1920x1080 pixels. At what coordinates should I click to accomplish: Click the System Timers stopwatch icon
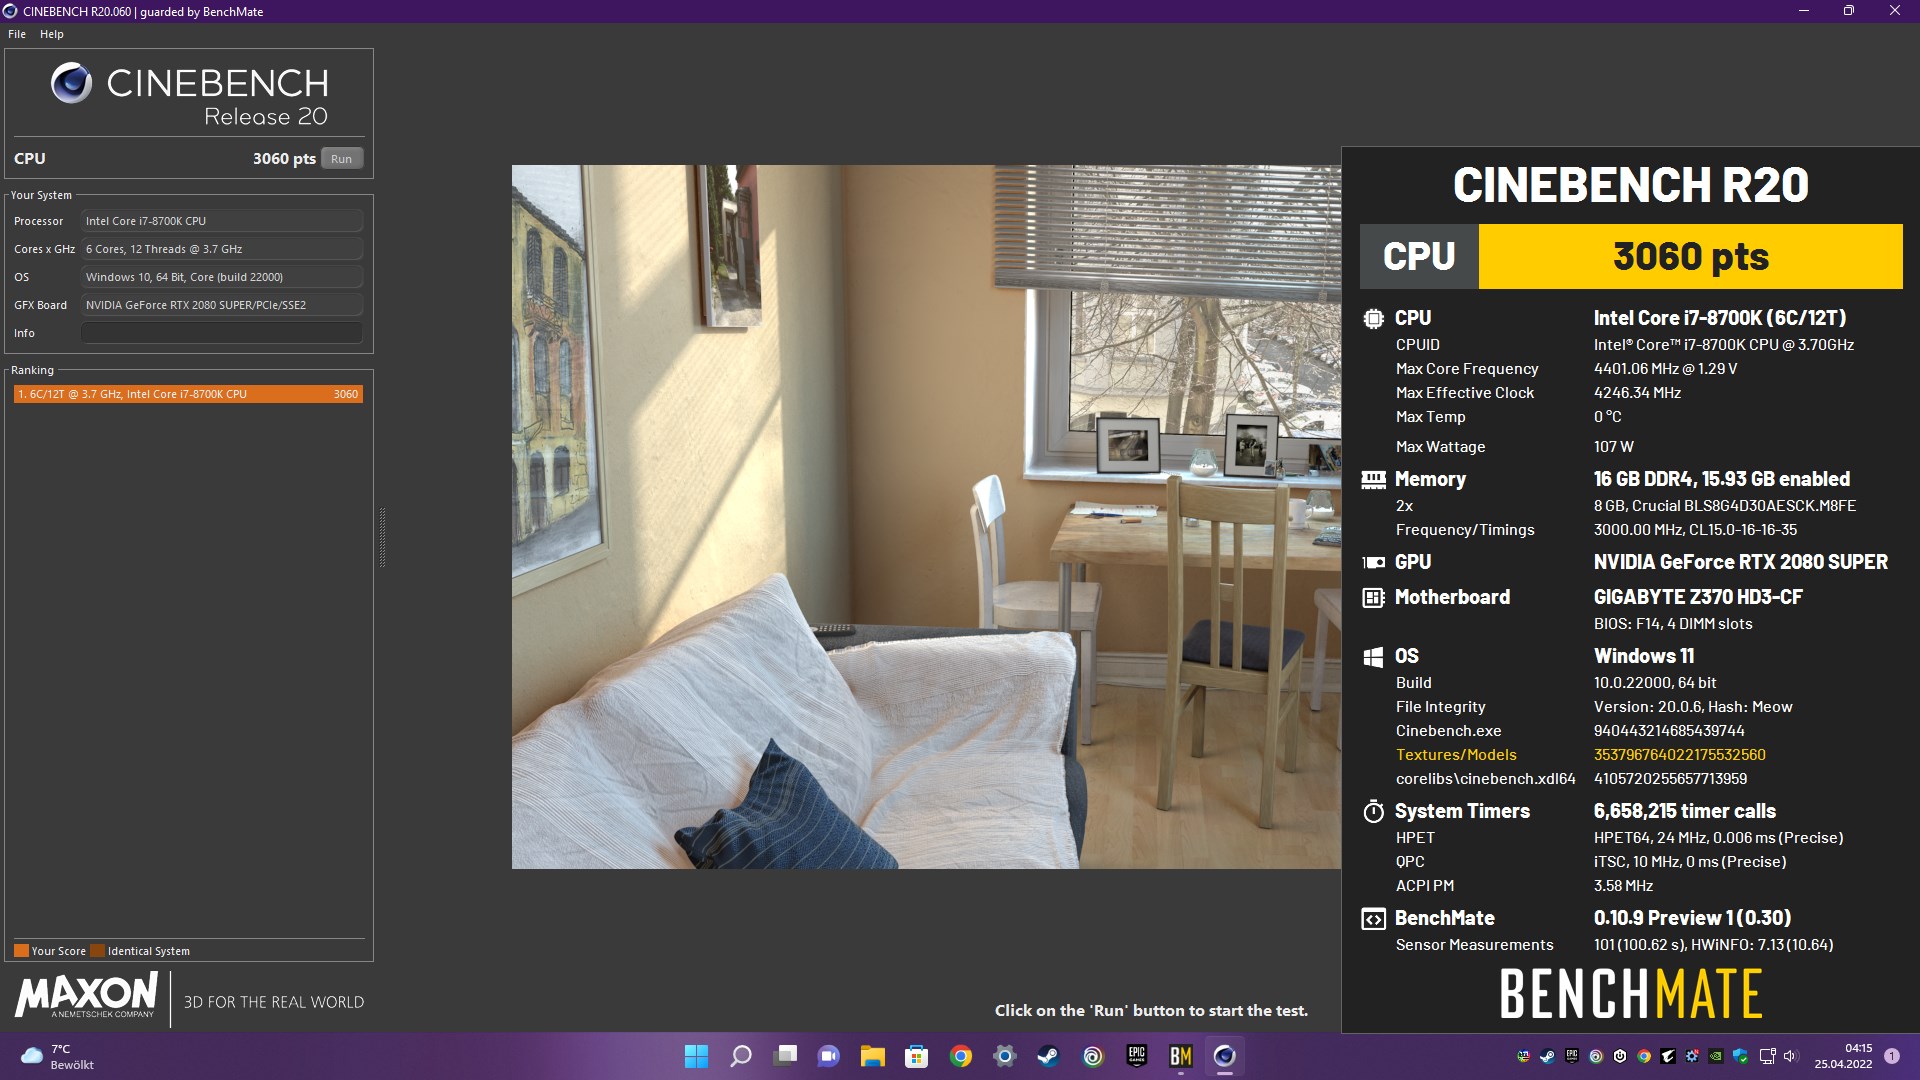[x=1373, y=811]
